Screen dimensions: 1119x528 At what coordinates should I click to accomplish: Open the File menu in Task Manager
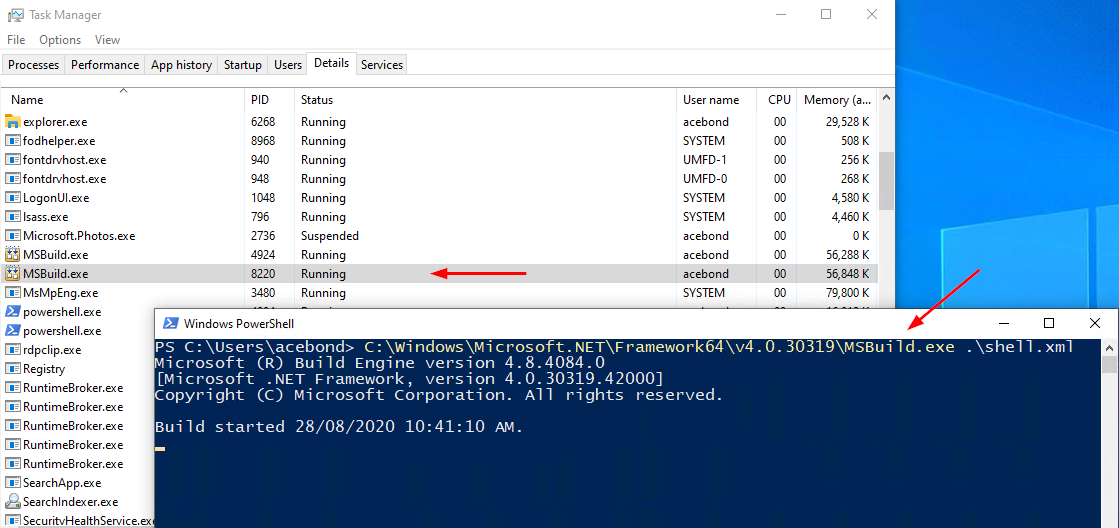16,40
